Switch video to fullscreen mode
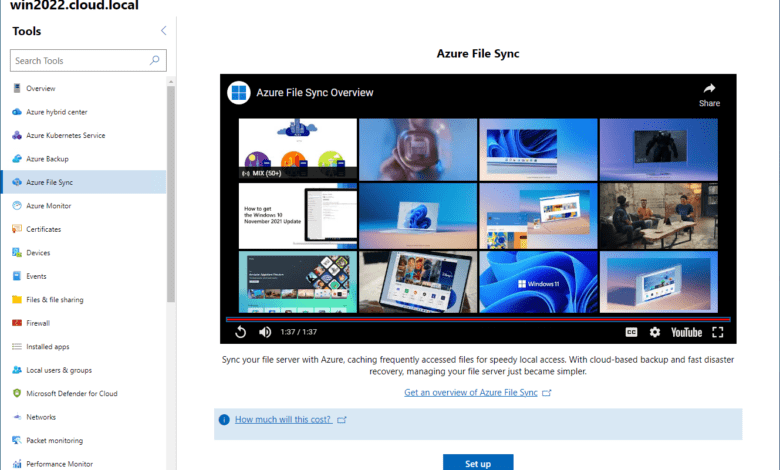This screenshot has width=780, height=470. pos(717,332)
